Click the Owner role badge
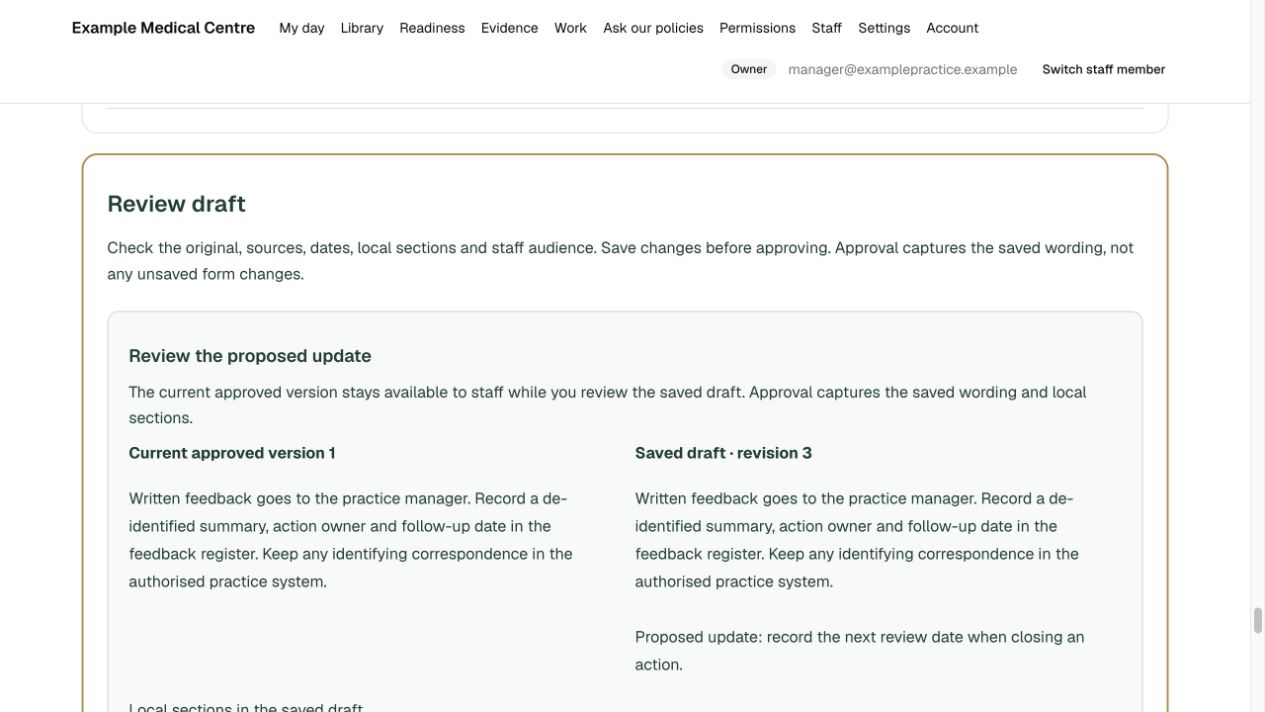1265x712 pixels. 748,69
